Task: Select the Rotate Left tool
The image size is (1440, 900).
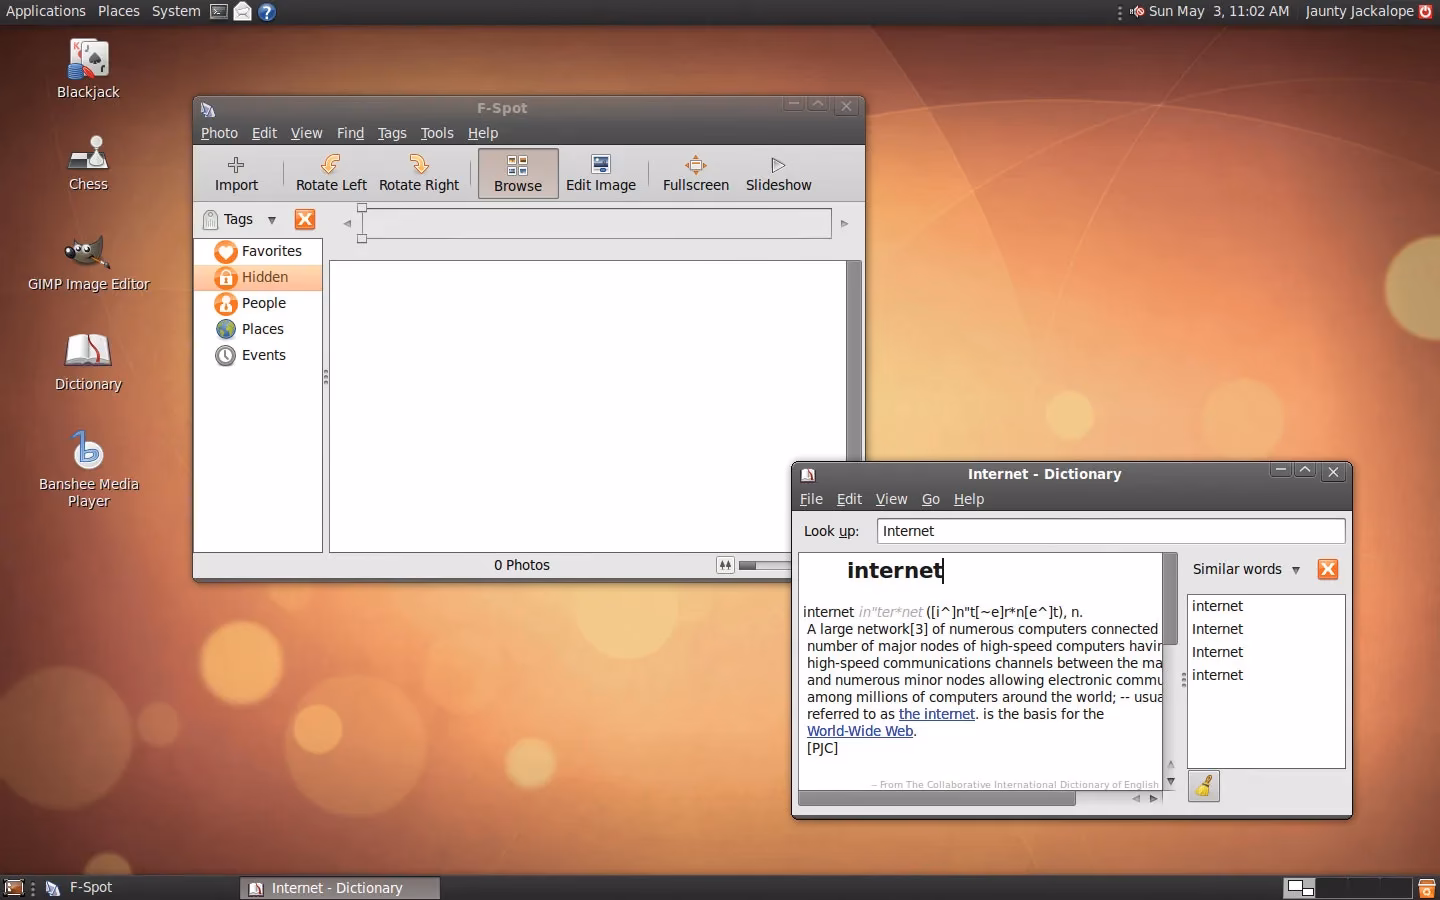Action: [330, 173]
